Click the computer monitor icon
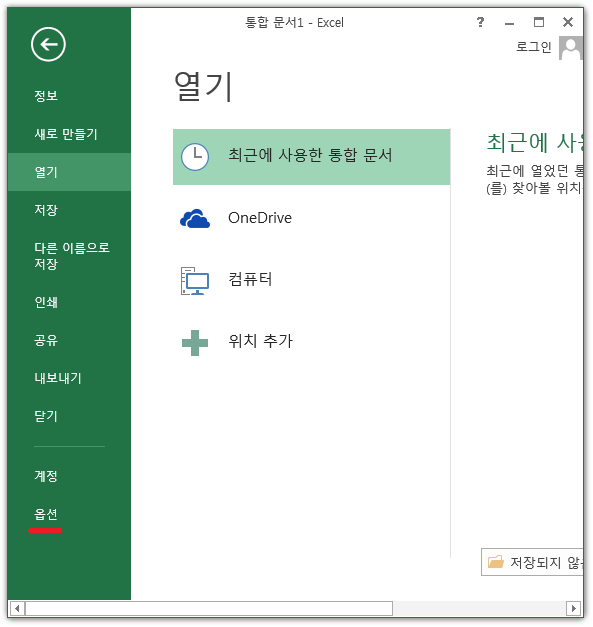The image size is (593, 627). point(195,281)
